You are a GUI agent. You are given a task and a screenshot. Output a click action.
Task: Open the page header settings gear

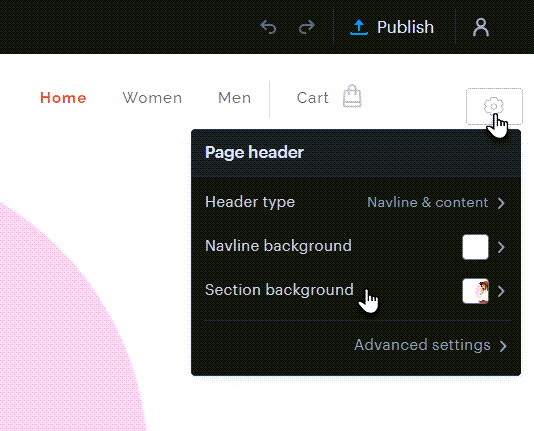[x=494, y=106]
